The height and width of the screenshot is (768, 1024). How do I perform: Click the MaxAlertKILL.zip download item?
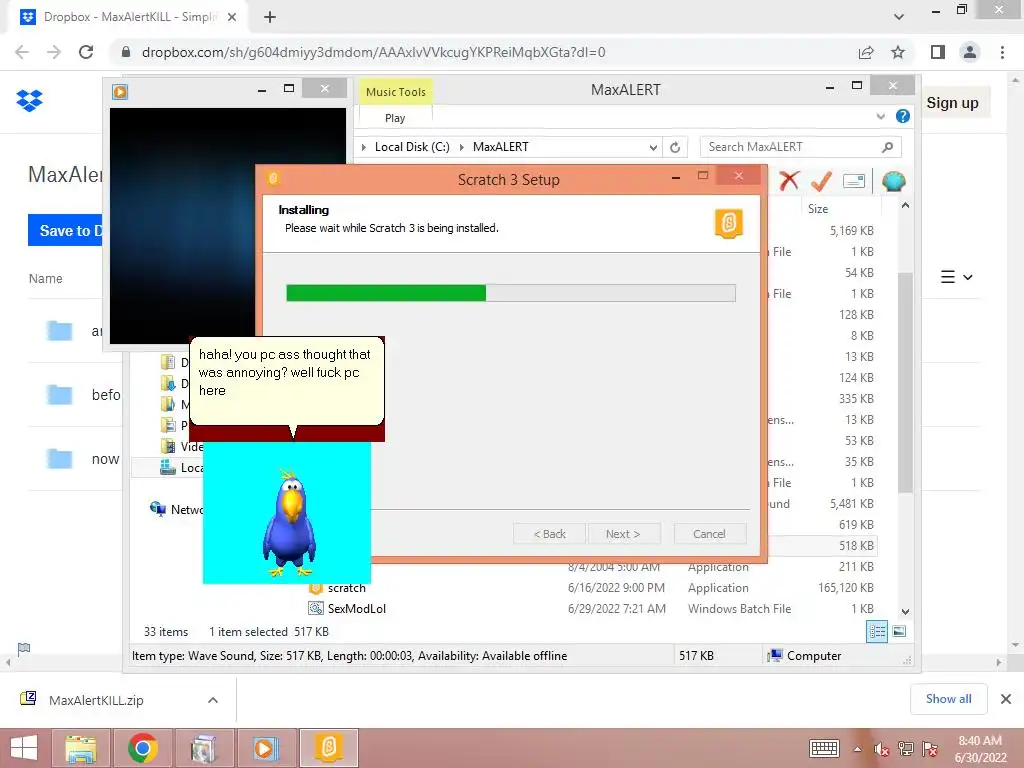[x=96, y=700]
